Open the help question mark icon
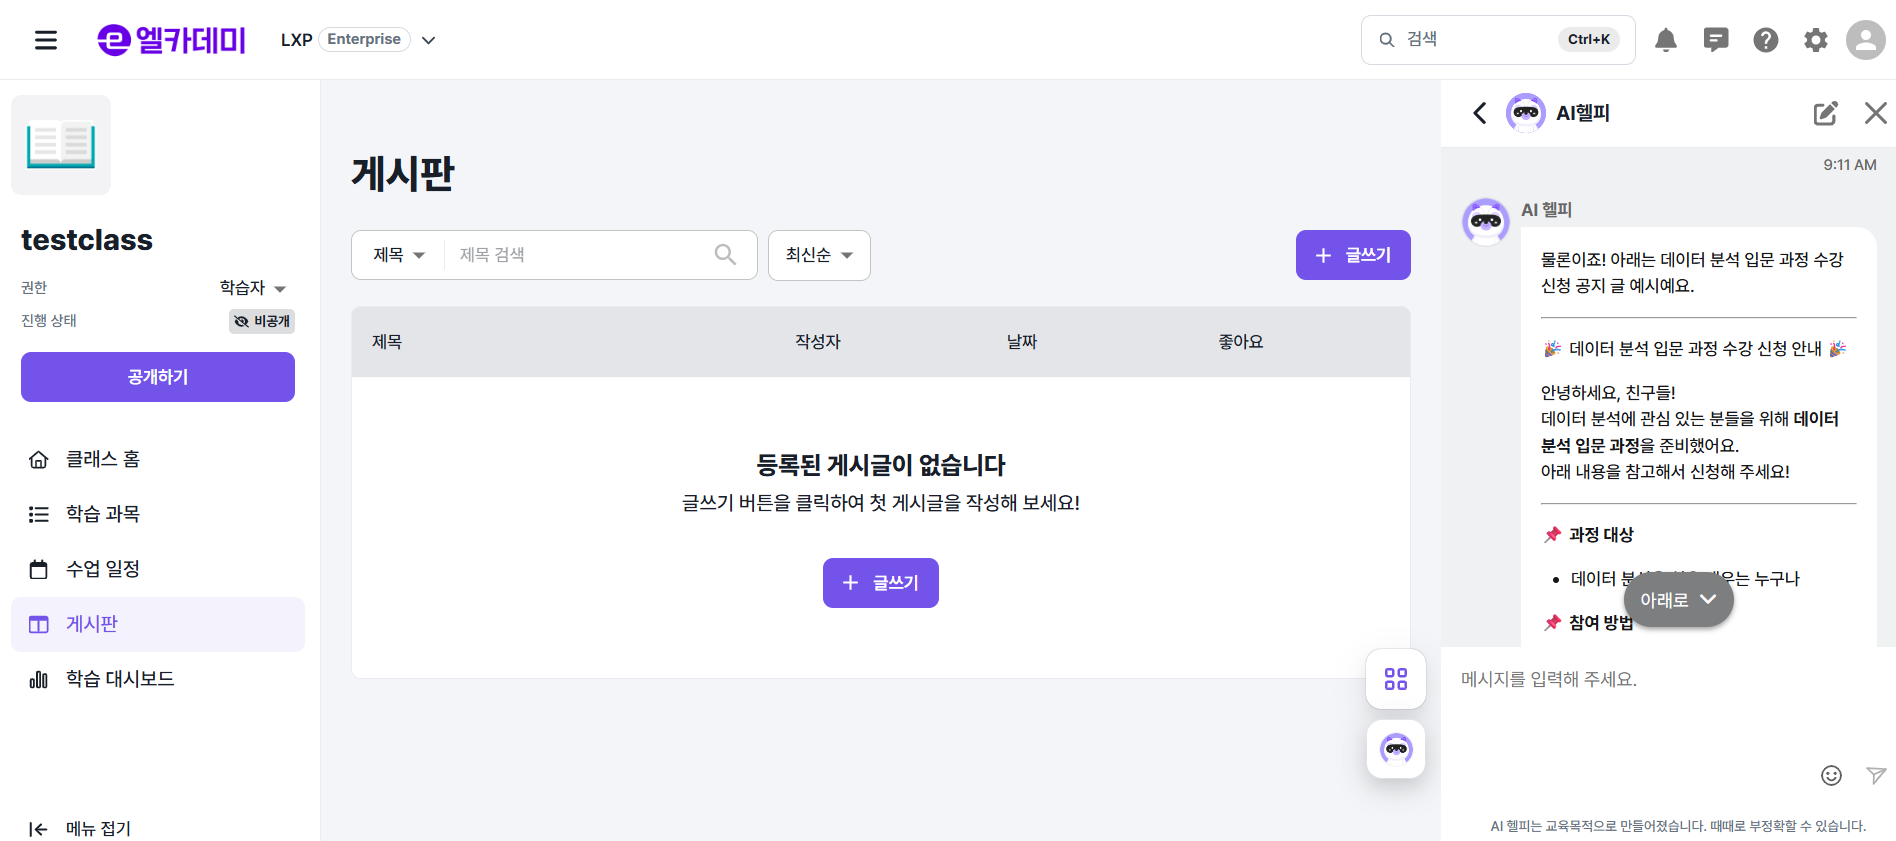Image resolution: width=1896 pixels, height=841 pixels. coord(1765,40)
